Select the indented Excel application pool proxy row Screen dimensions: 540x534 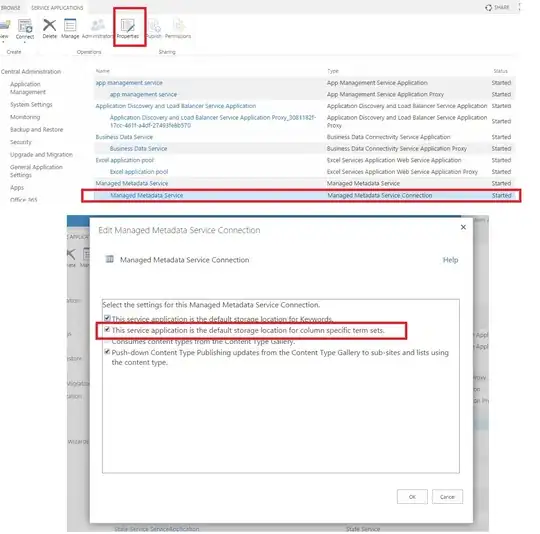139,171
